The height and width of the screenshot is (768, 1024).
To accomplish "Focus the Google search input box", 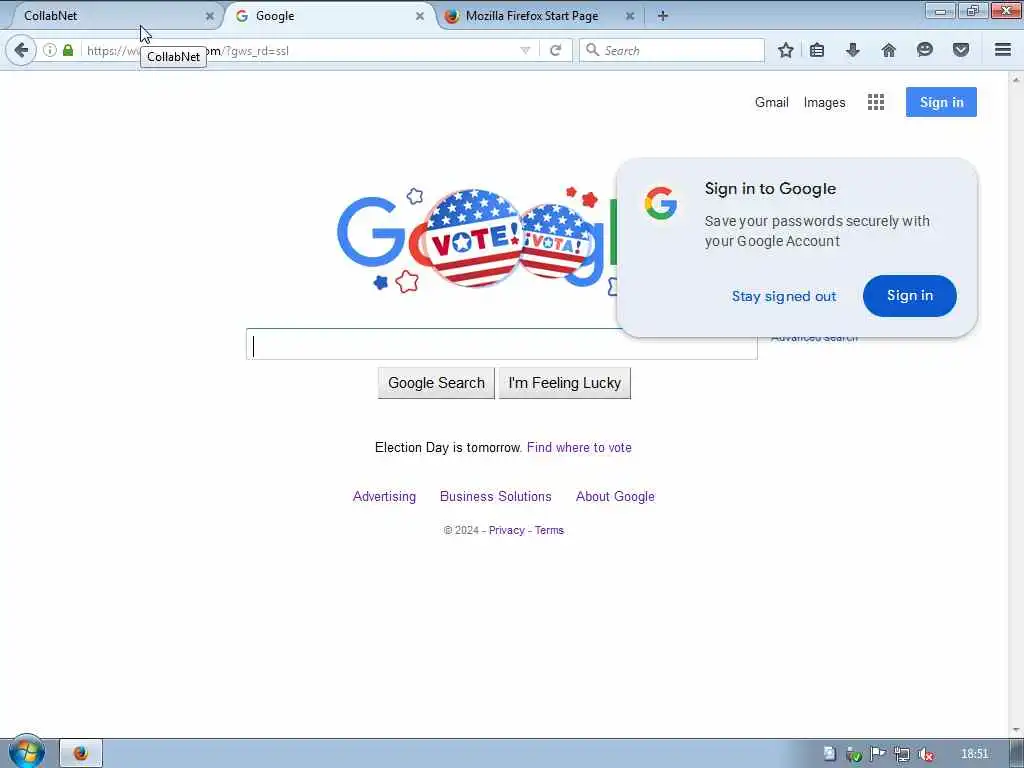I will 502,344.
